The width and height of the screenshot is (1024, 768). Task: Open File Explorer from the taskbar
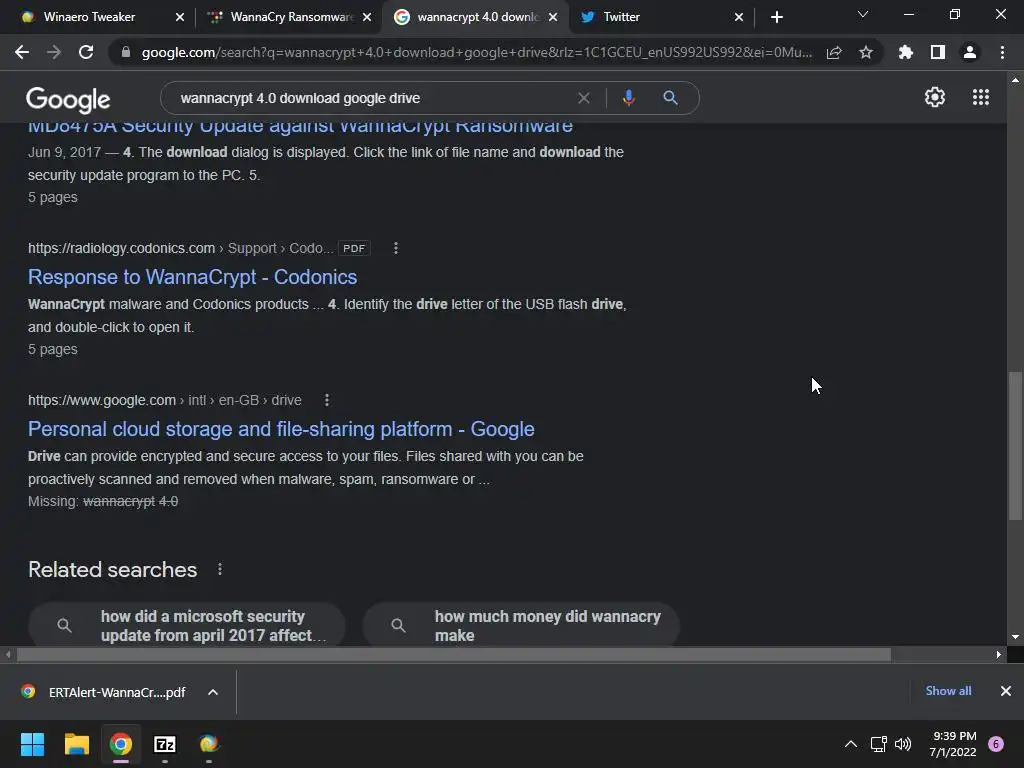point(76,744)
